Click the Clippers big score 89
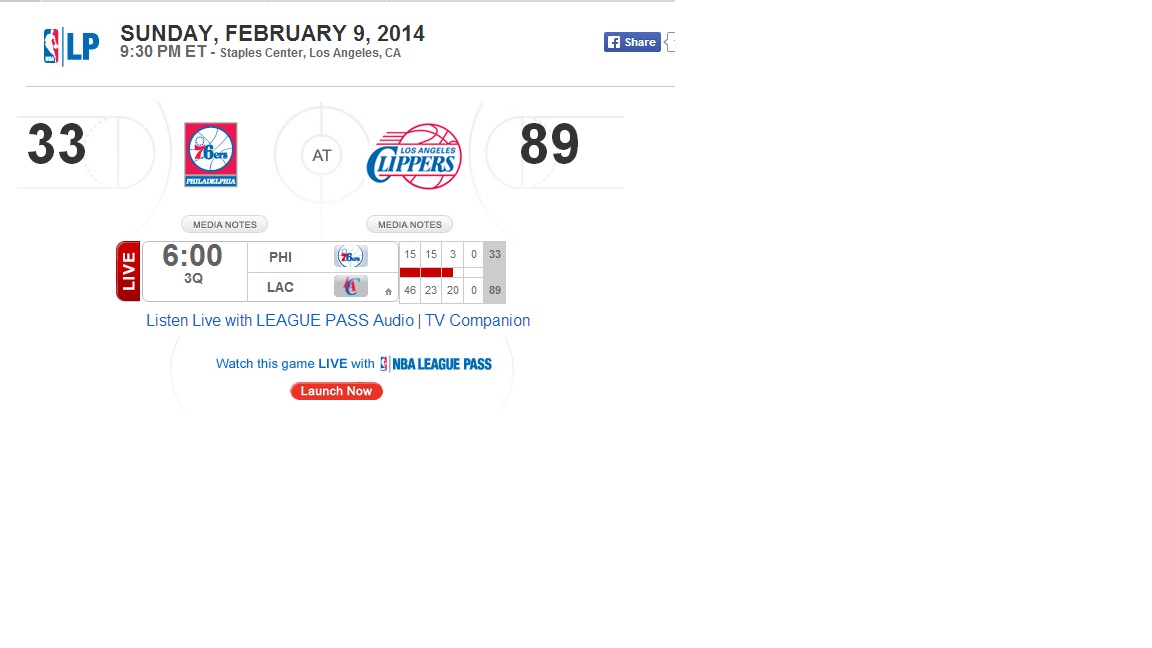The width and height of the screenshot is (1152, 648). [x=550, y=144]
